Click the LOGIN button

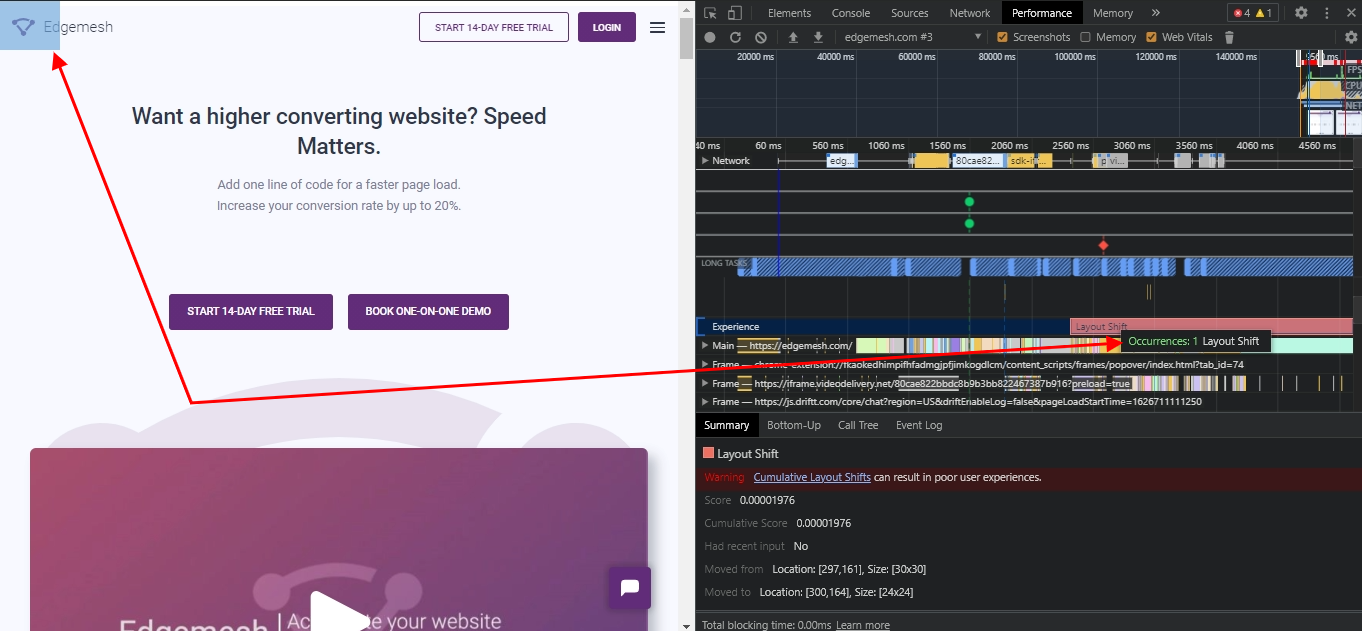click(607, 27)
